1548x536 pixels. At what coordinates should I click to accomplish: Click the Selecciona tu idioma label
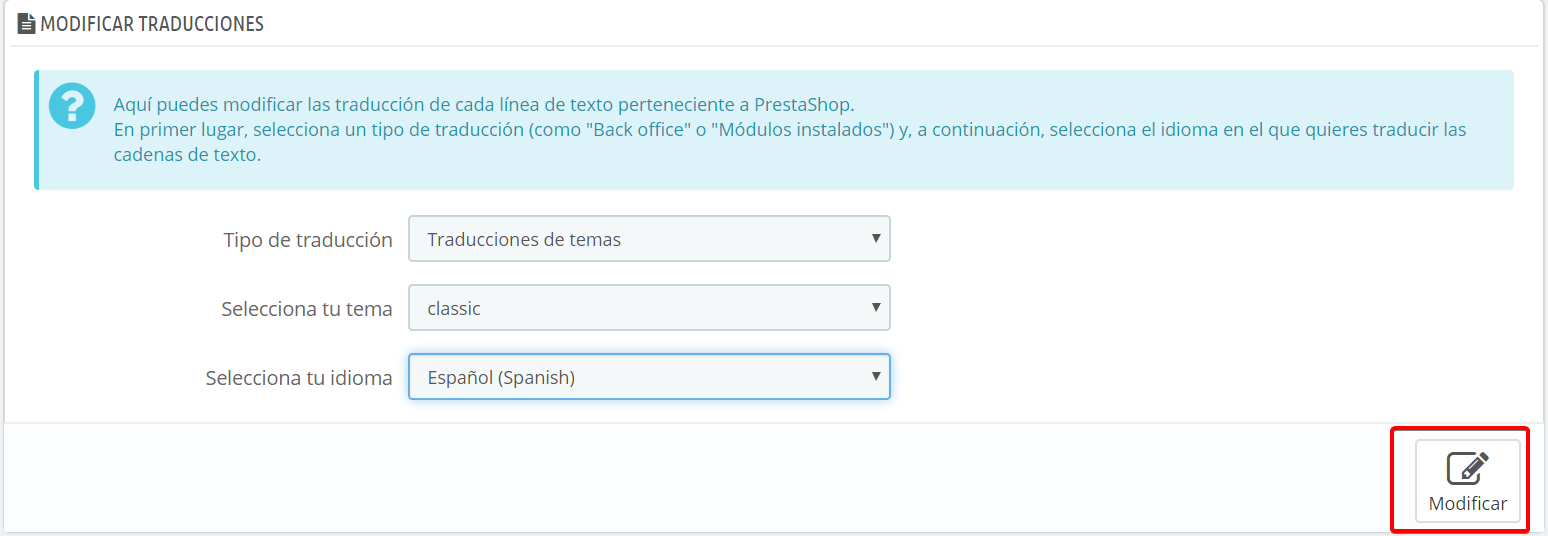(298, 378)
